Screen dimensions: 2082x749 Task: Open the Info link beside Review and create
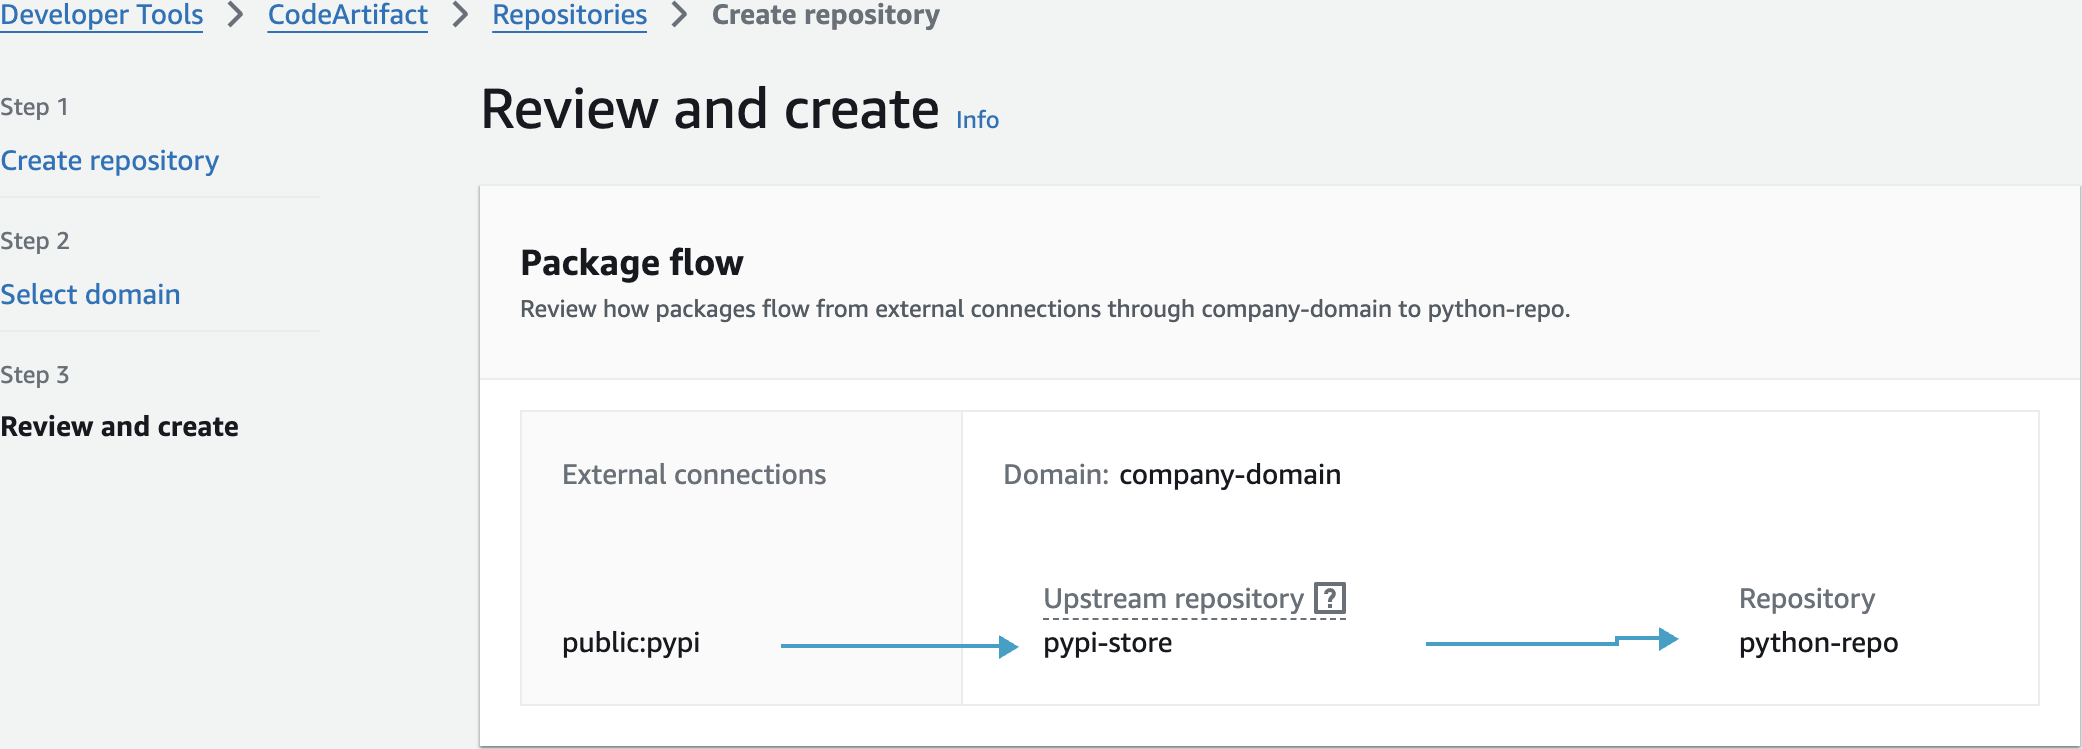pyautogui.click(x=977, y=119)
